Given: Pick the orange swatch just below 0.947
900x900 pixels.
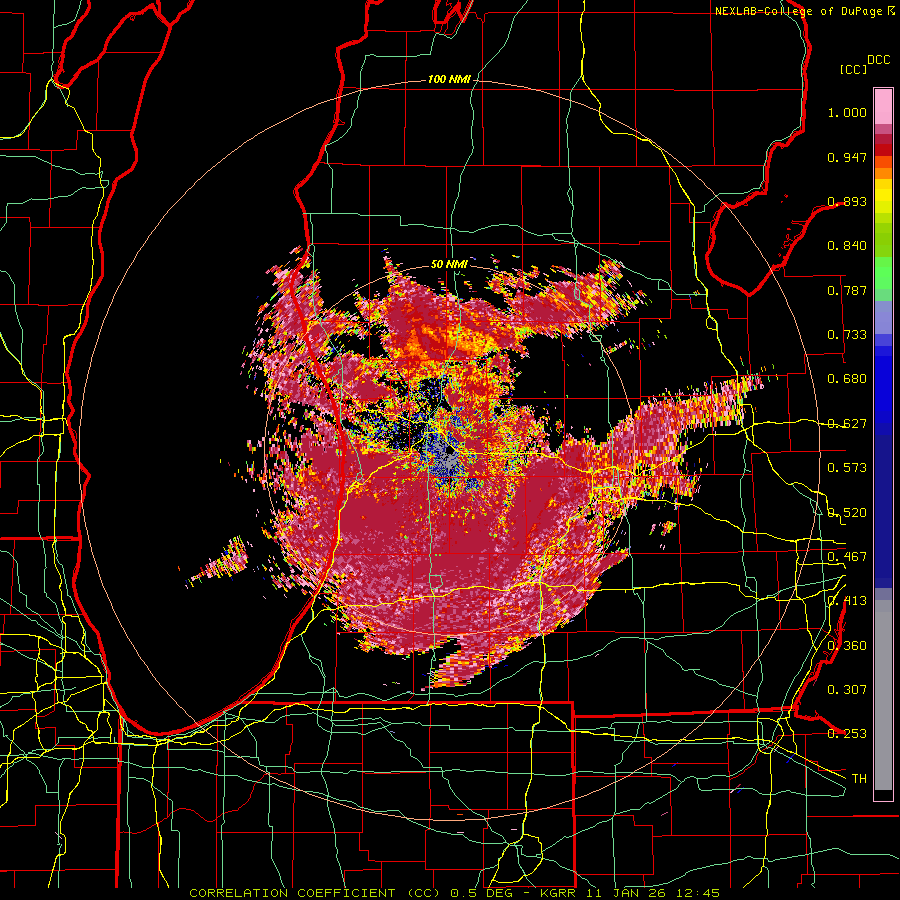Looking at the screenshot, I should click(x=883, y=162).
